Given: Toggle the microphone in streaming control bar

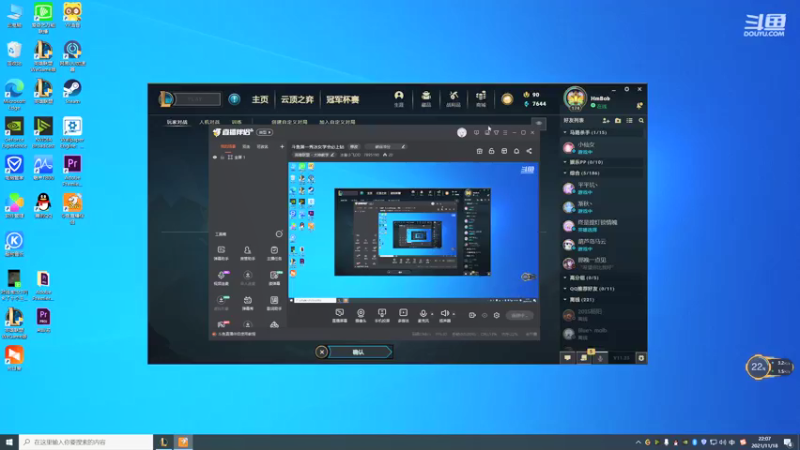Looking at the screenshot, I should [x=423, y=315].
